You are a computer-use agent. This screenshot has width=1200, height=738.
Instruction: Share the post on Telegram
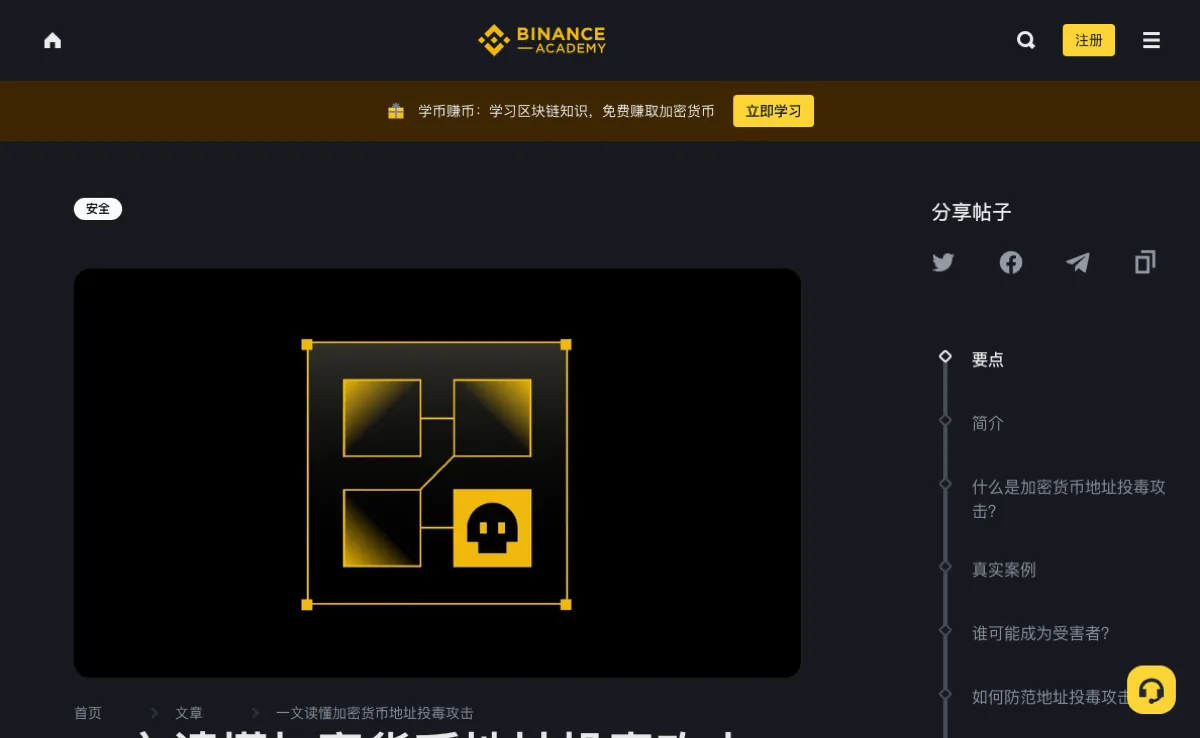1078,262
